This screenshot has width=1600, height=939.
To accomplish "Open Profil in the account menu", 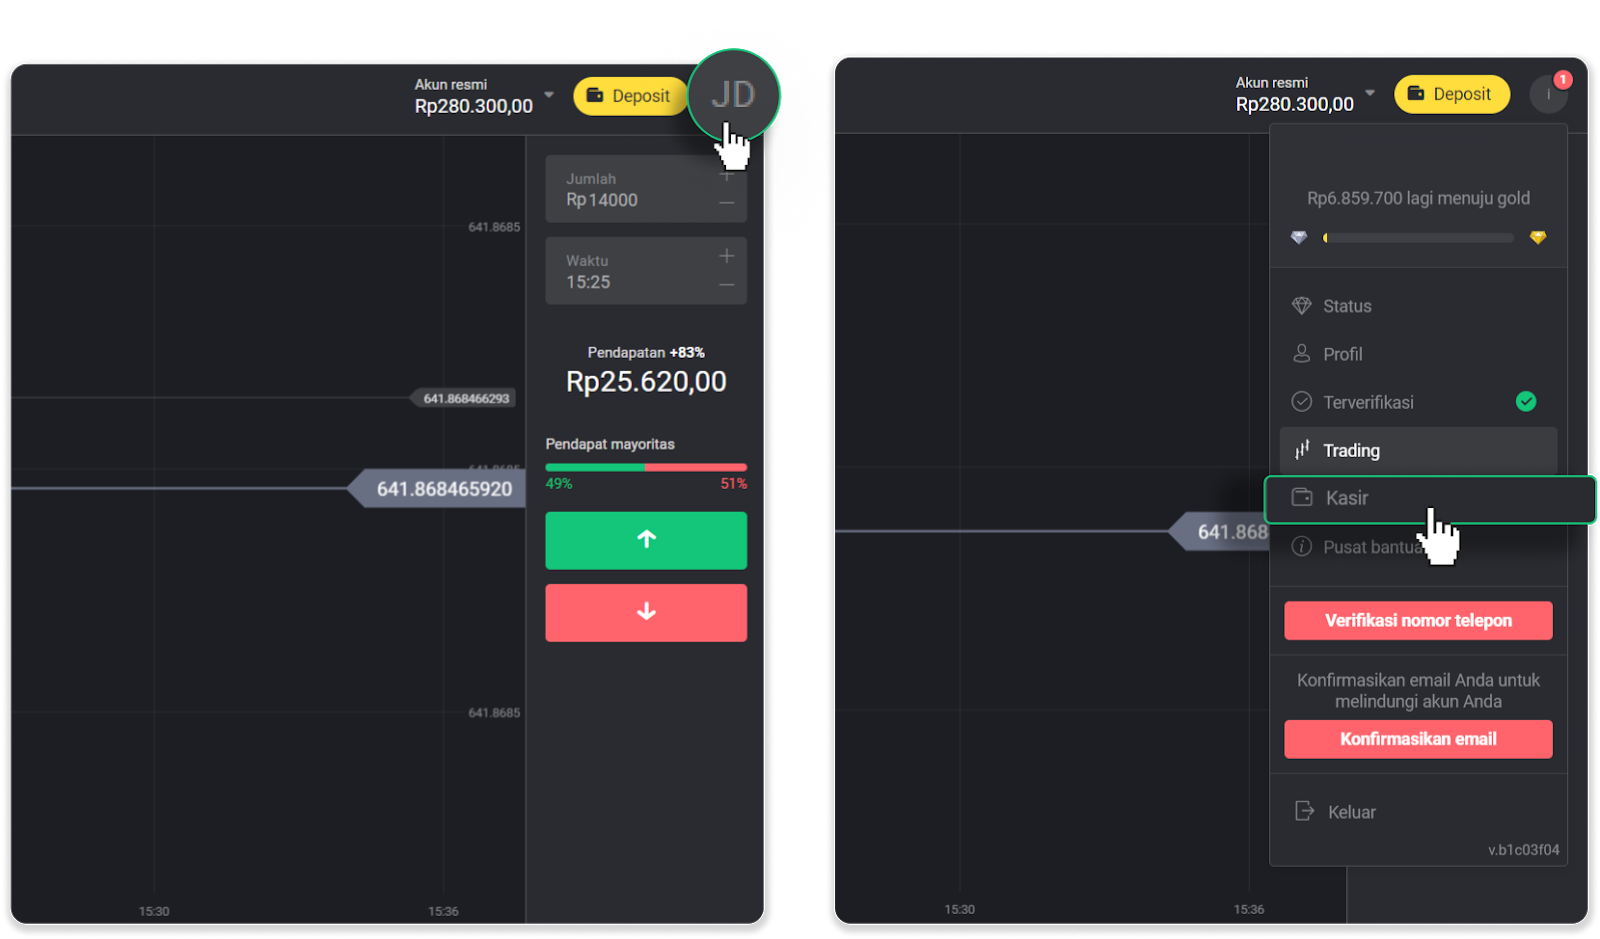I will (x=1342, y=354).
